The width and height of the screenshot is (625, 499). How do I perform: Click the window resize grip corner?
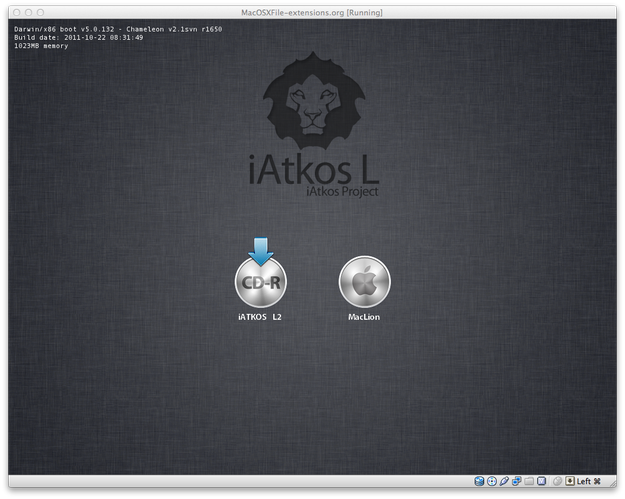coord(612,483)
